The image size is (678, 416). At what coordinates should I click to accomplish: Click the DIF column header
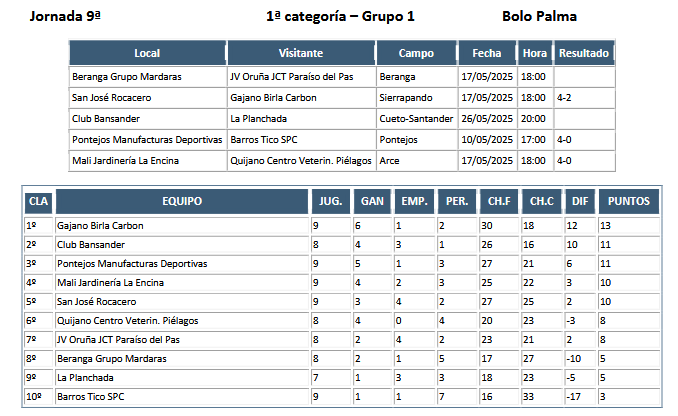click(x=580, y=201)
